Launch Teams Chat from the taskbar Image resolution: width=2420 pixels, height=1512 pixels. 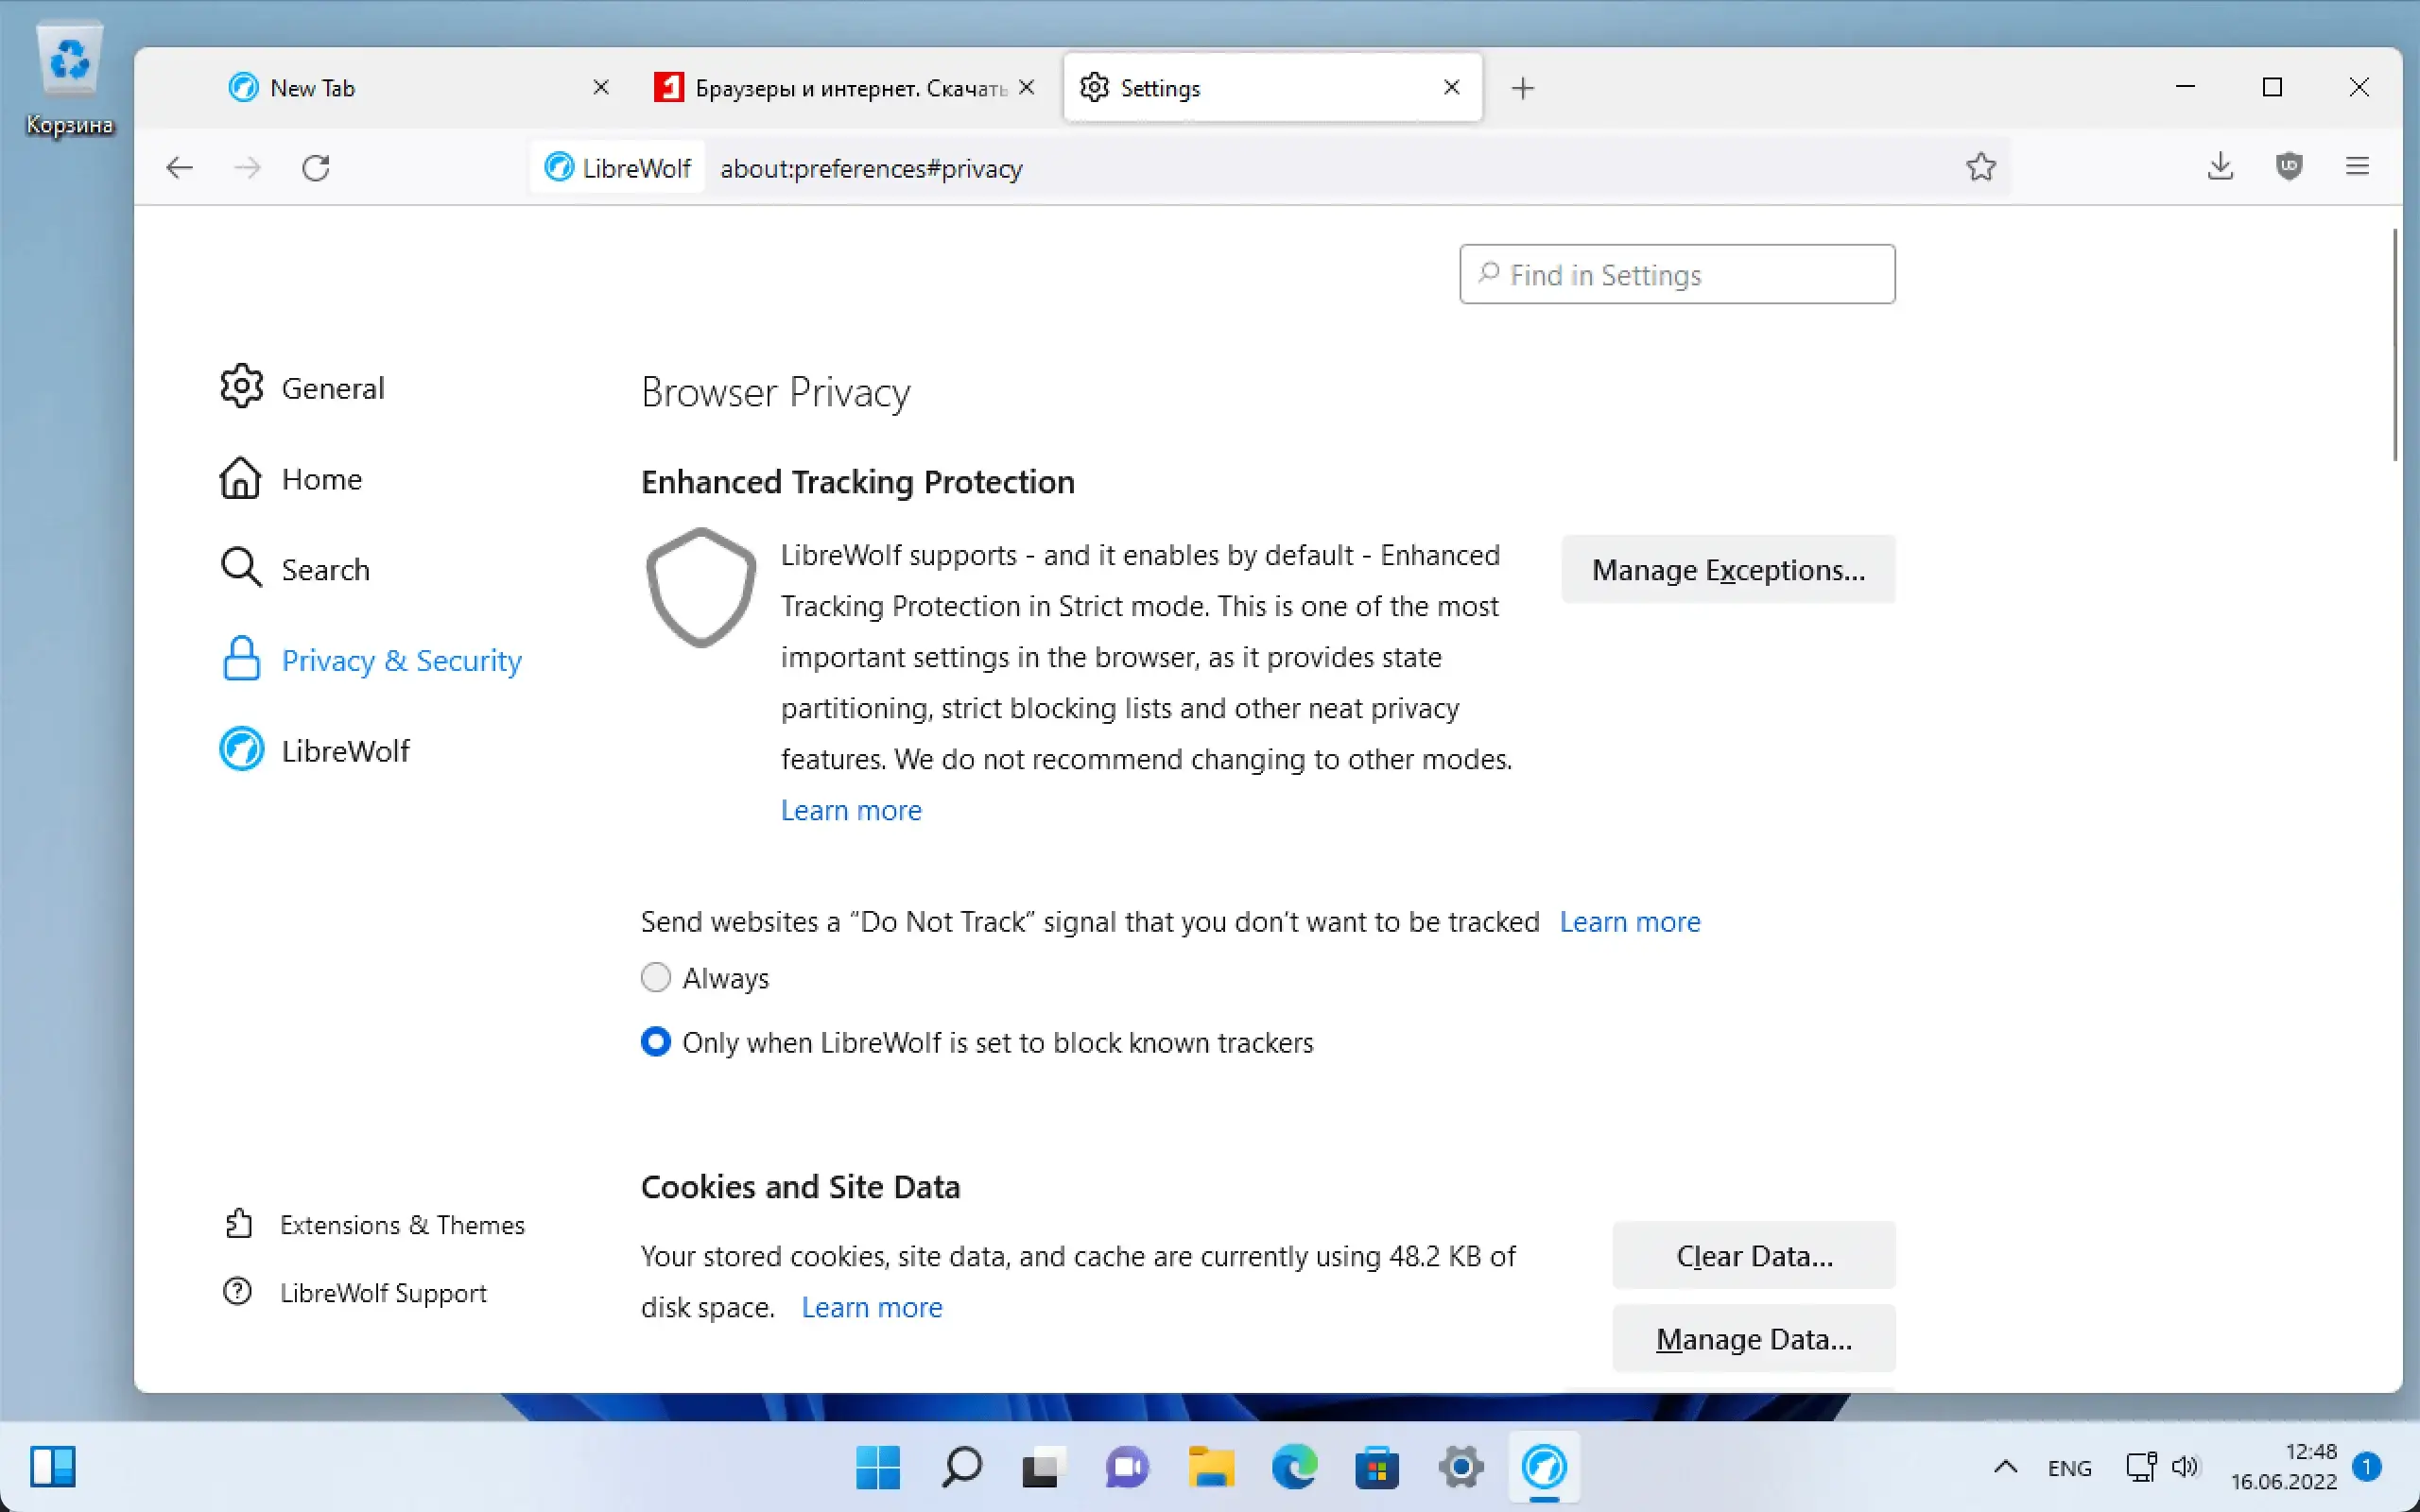click(x=1126, y=1467)
